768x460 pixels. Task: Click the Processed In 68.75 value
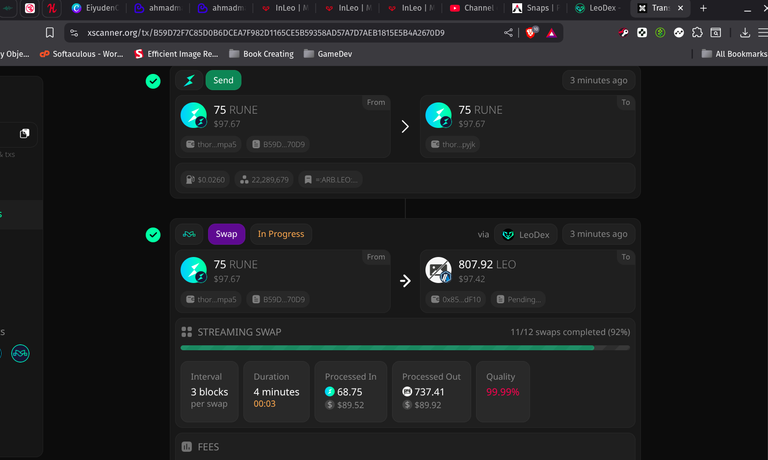[x=350, y=392]
